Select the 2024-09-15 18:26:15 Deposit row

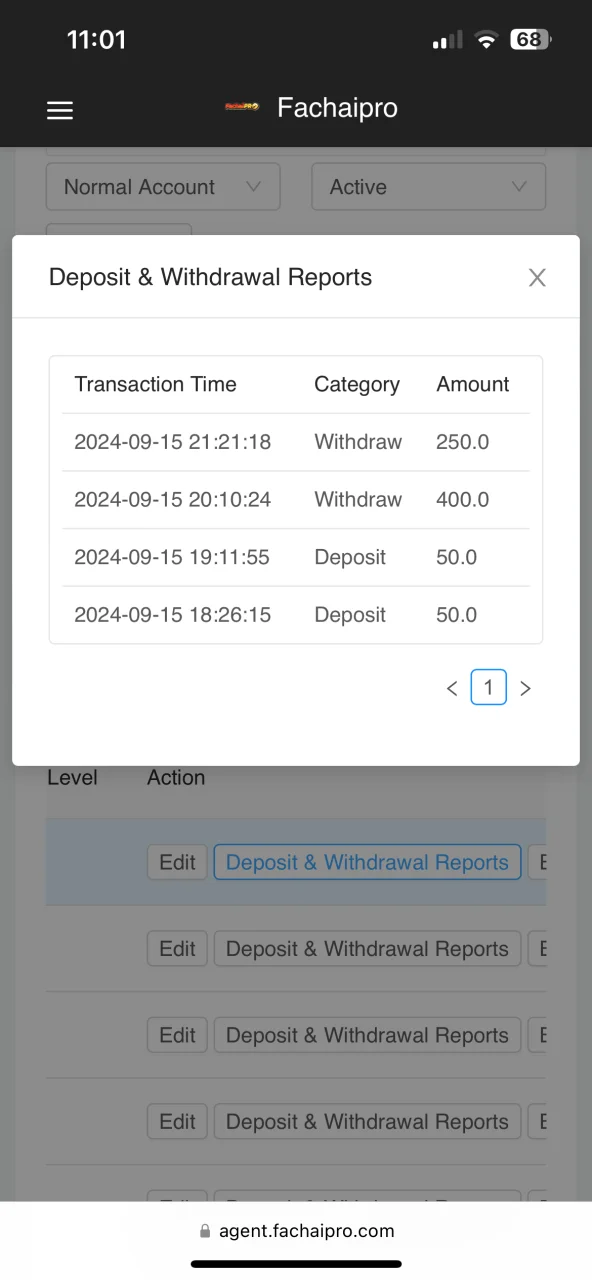[x=296, y=615]
